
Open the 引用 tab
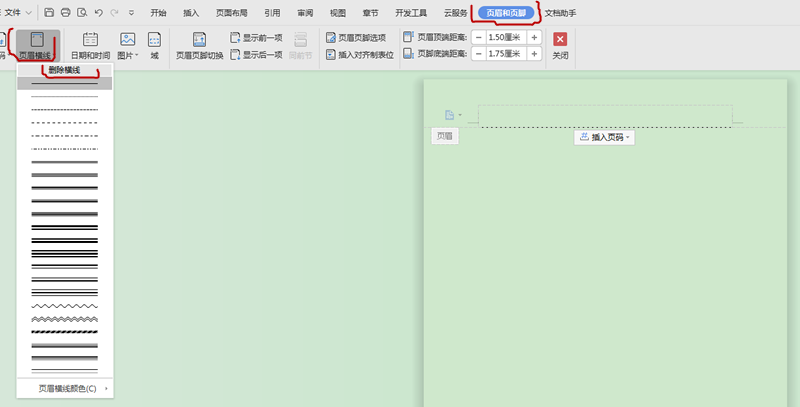[x=272, y=13]
